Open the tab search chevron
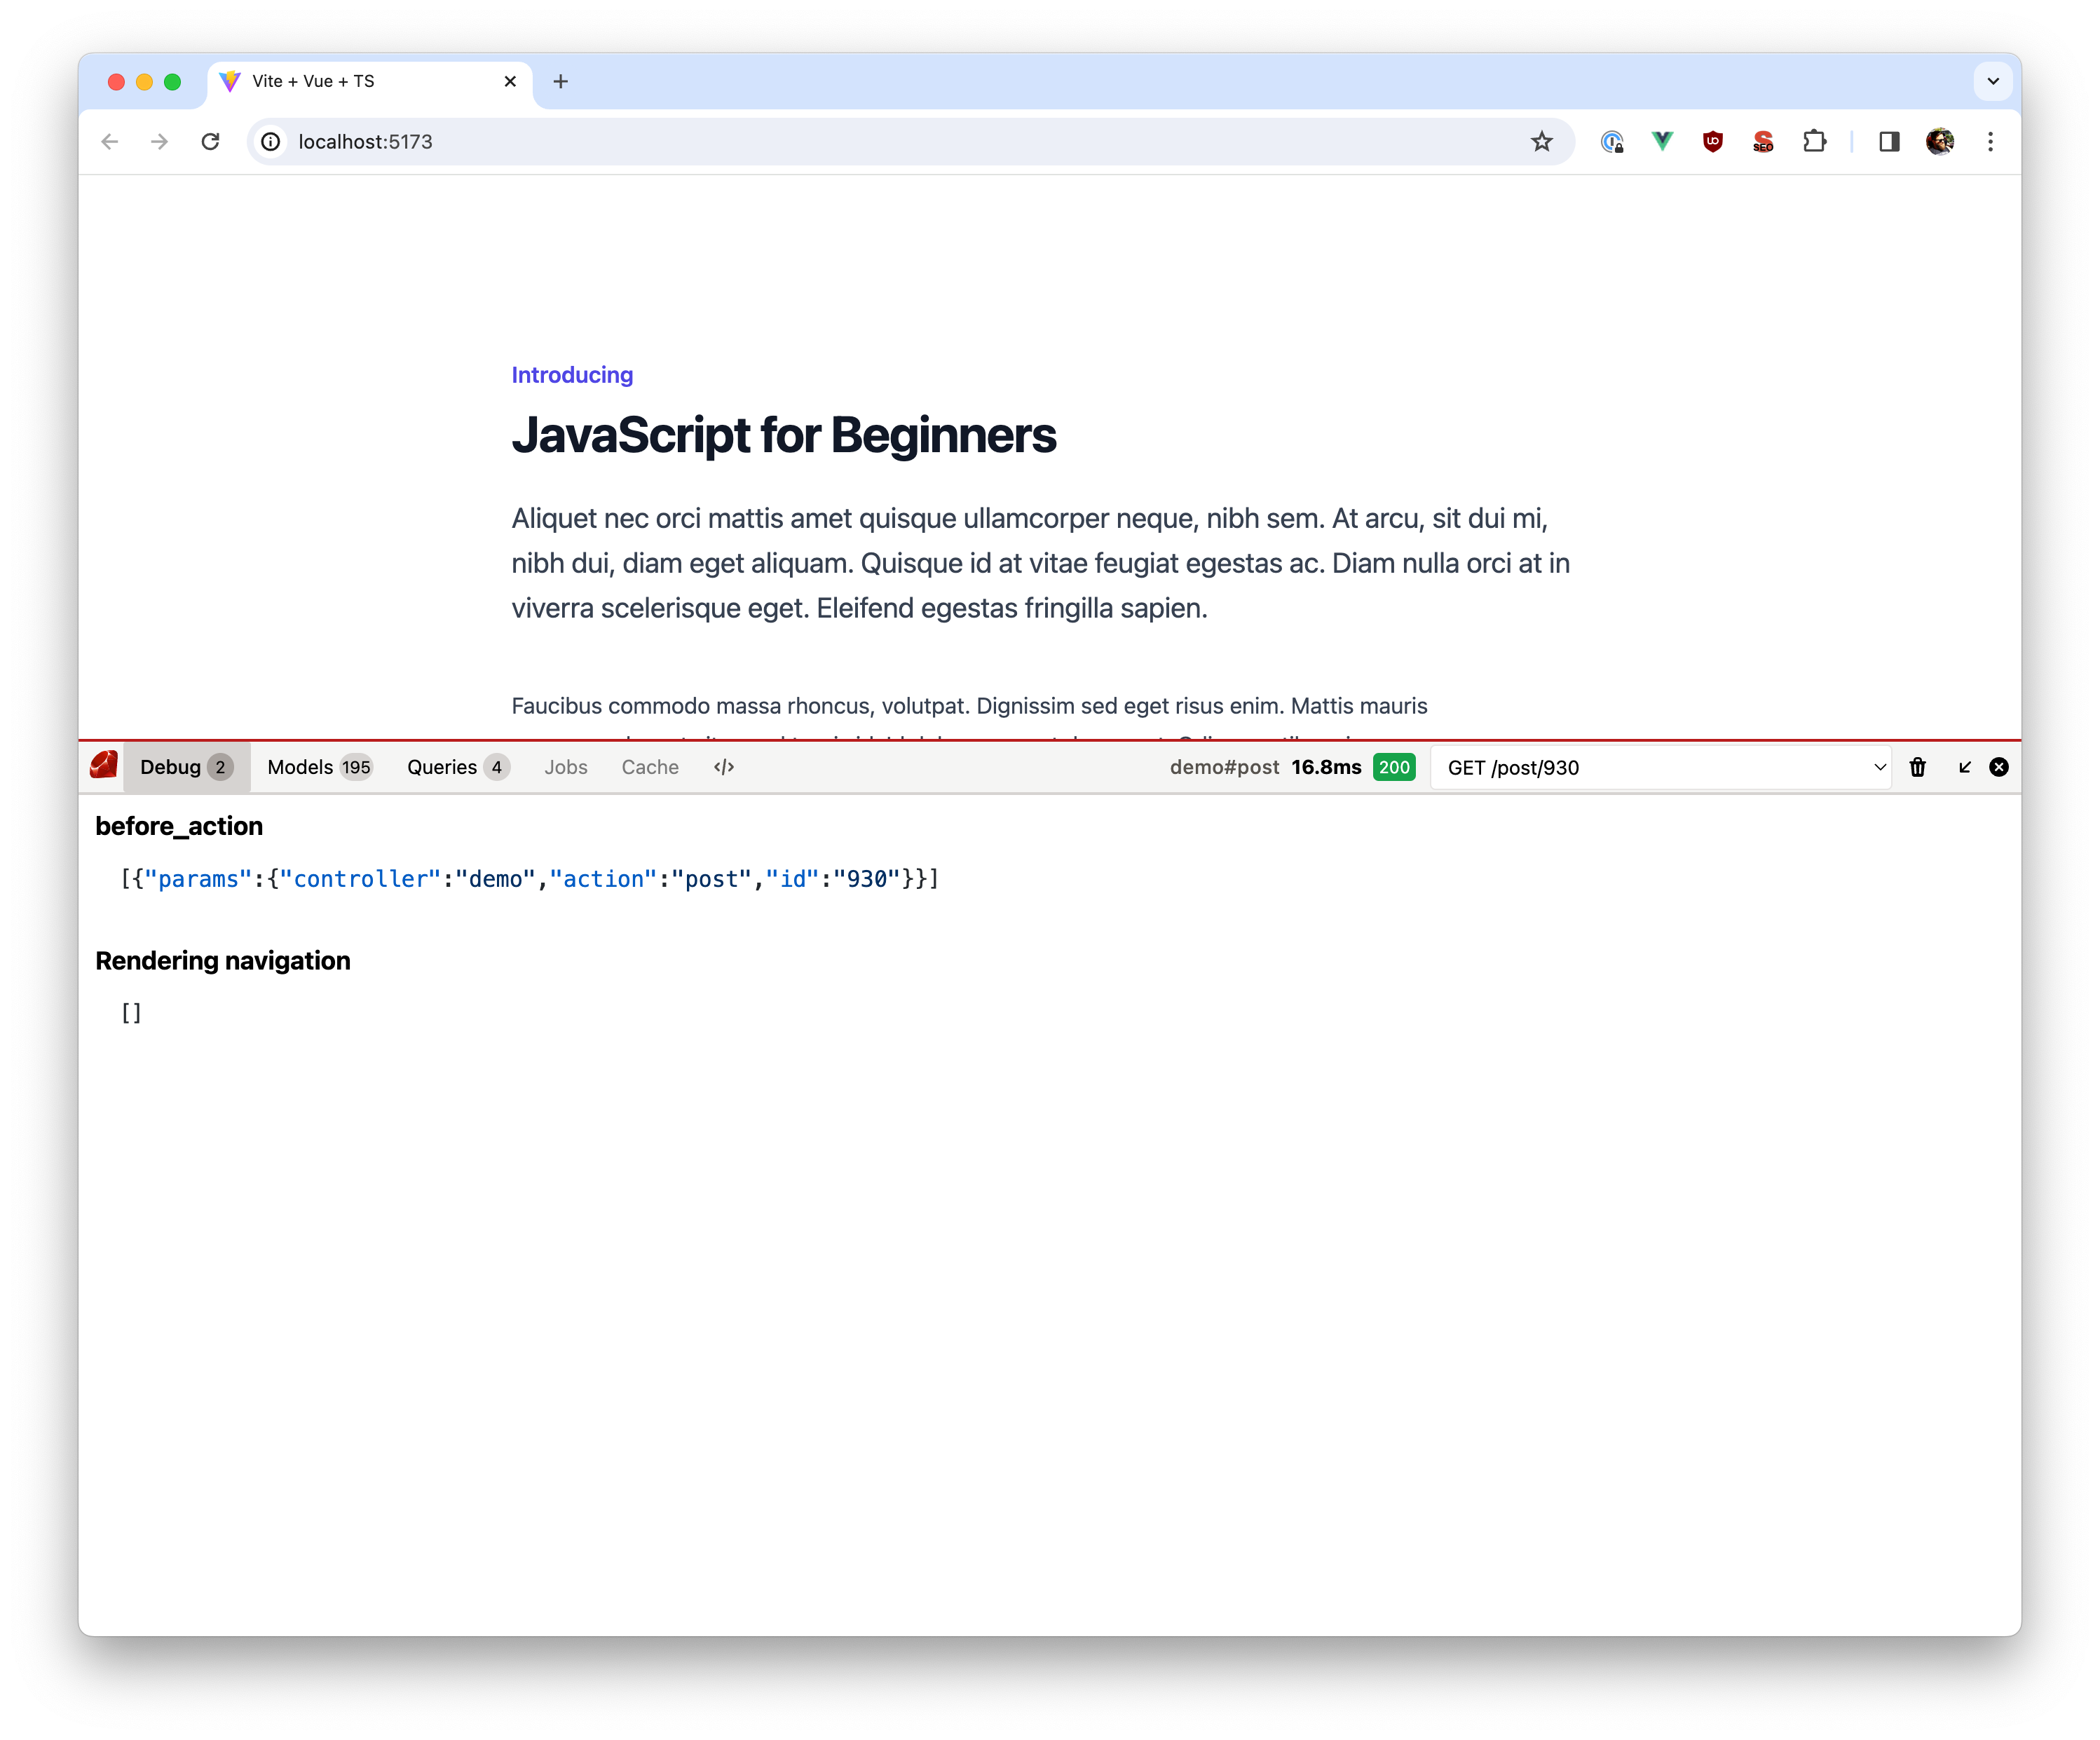2100x1740 pixels. [1992, 81]
